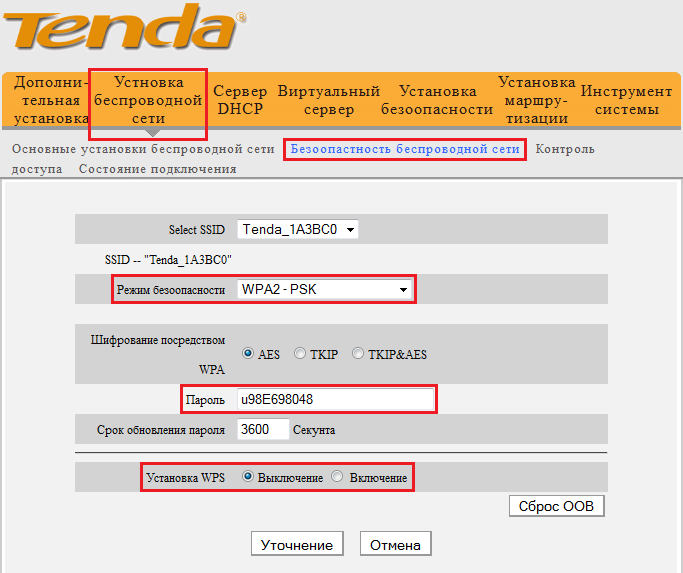
Task: Click the Установка WPS label
Action: [186, 478]
